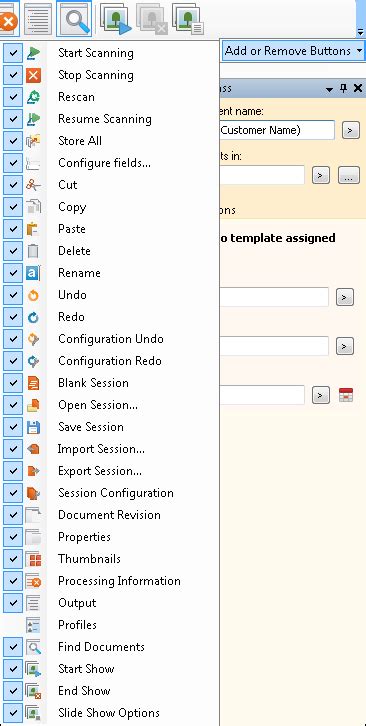Click the Export Session icon
The height and width of the screenshot is (726, 366).
33,471
